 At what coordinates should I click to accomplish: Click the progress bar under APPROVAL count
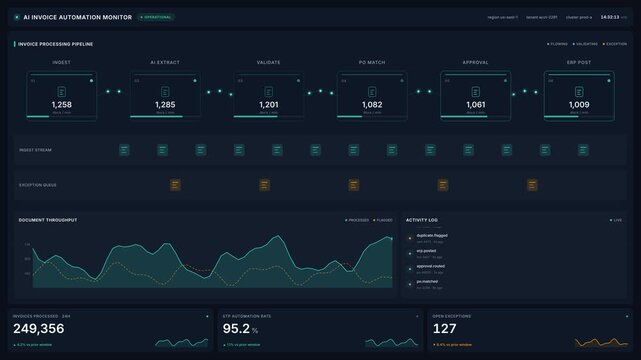[475, 116]
